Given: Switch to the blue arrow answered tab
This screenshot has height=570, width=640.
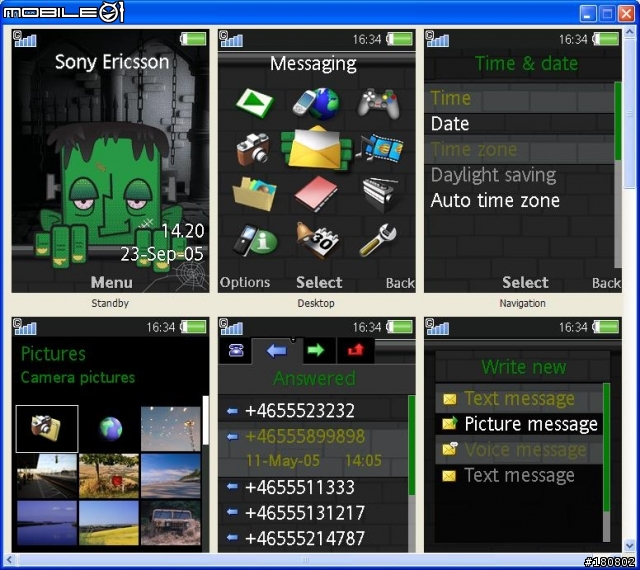Looking at the screenshot, I should click(x=277, y=350).
